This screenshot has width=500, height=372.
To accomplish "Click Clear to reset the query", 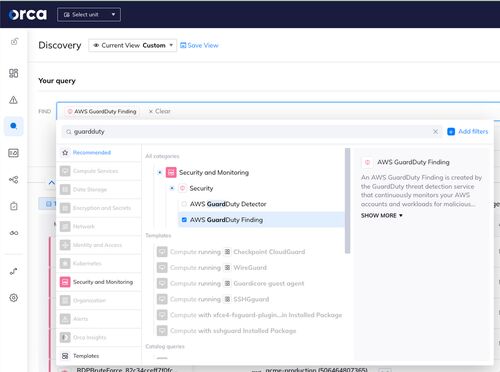I will [159, 111].
